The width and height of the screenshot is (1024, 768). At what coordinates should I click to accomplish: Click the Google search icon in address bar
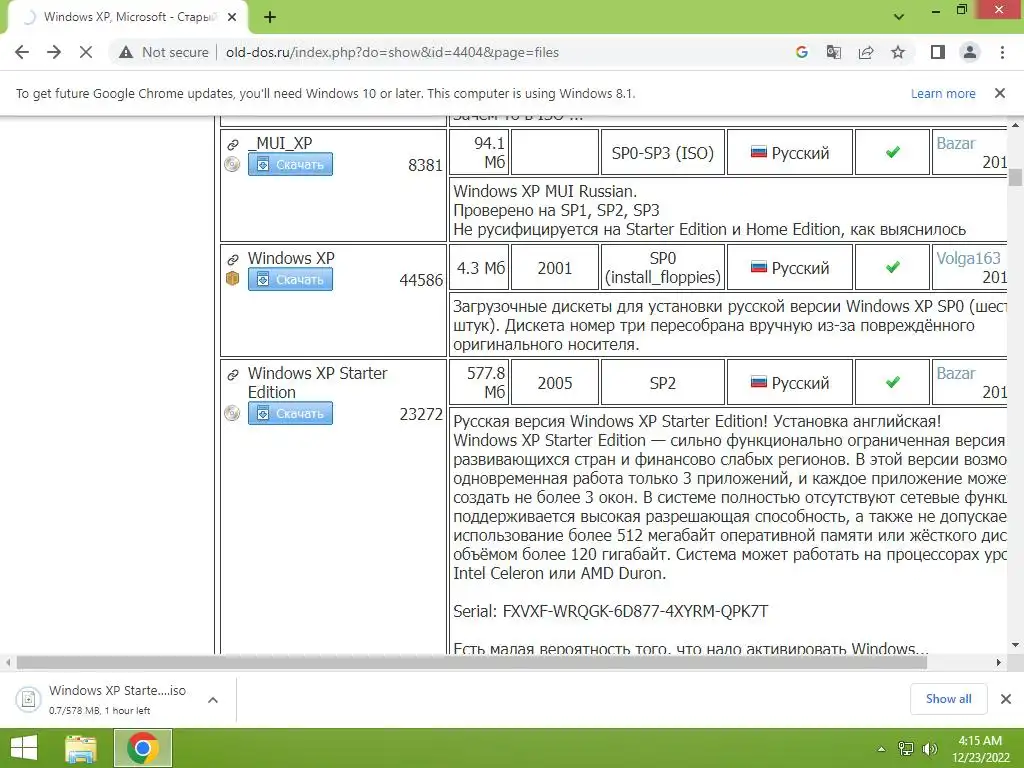point(802,52)
